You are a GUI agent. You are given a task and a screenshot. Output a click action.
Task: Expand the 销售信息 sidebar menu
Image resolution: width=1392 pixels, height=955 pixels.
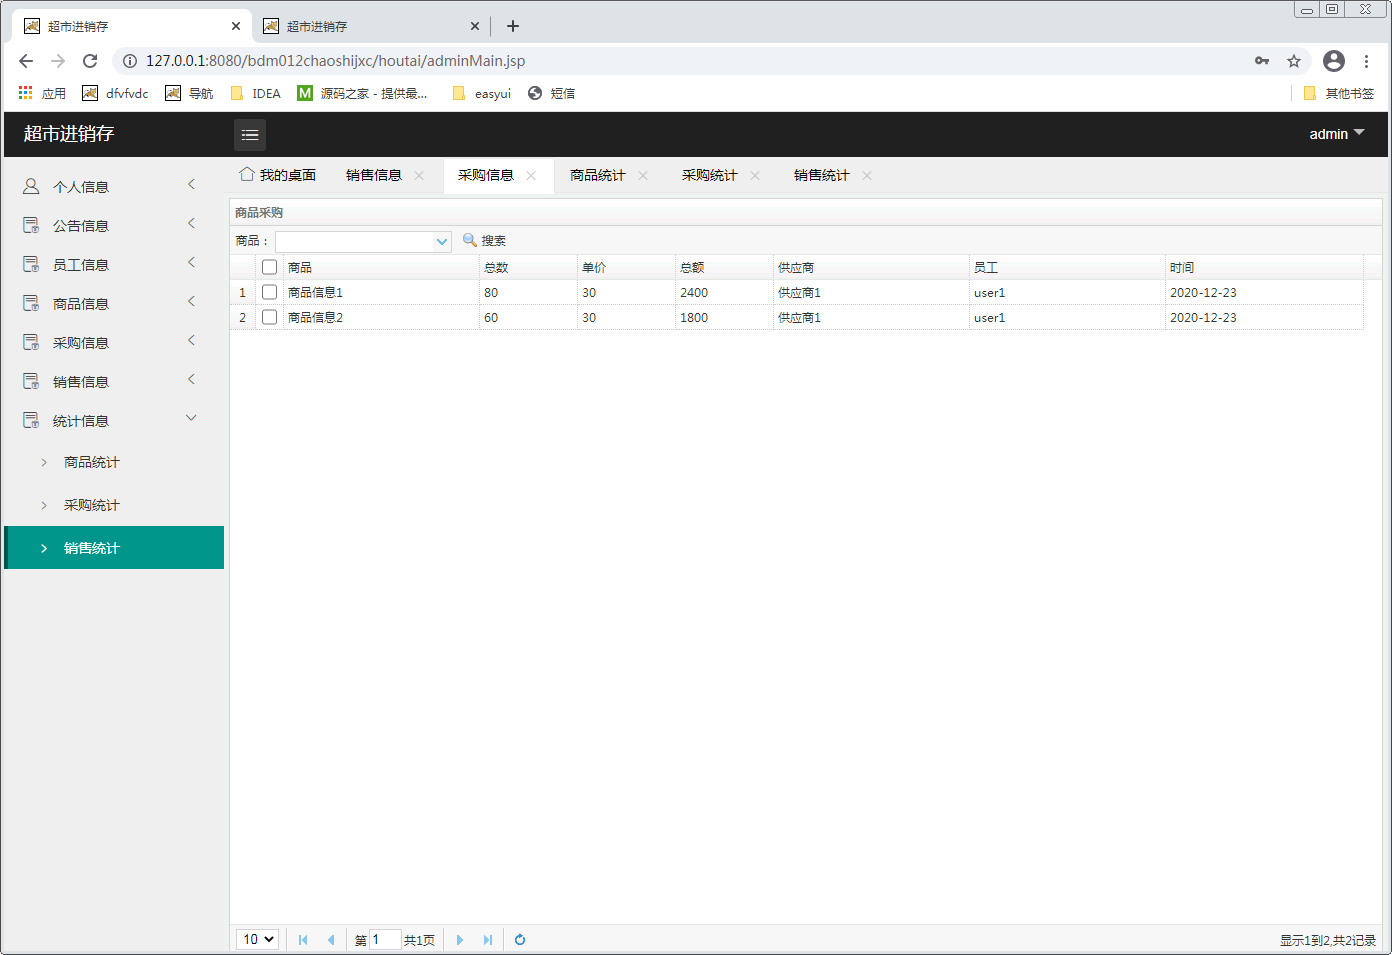tap(114, 381)
